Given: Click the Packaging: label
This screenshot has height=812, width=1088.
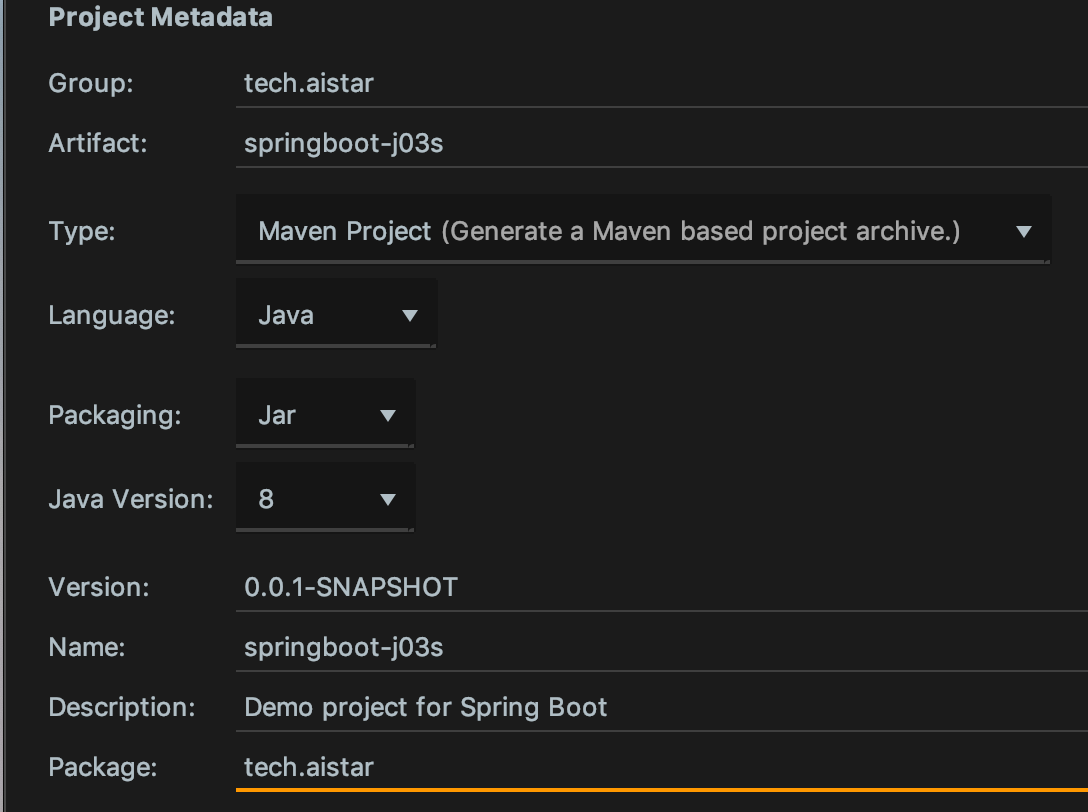Looking at the screenshot, I should [115, 416].
